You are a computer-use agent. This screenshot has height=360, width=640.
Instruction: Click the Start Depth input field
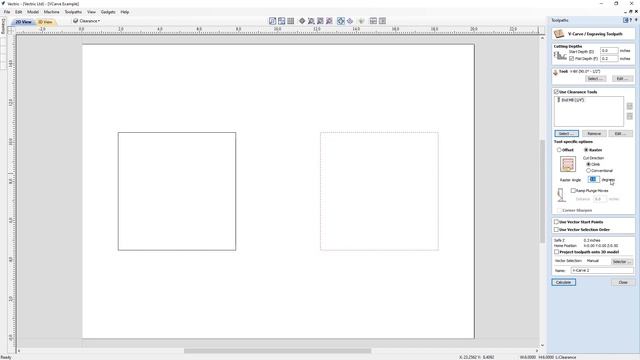point(609,51)
